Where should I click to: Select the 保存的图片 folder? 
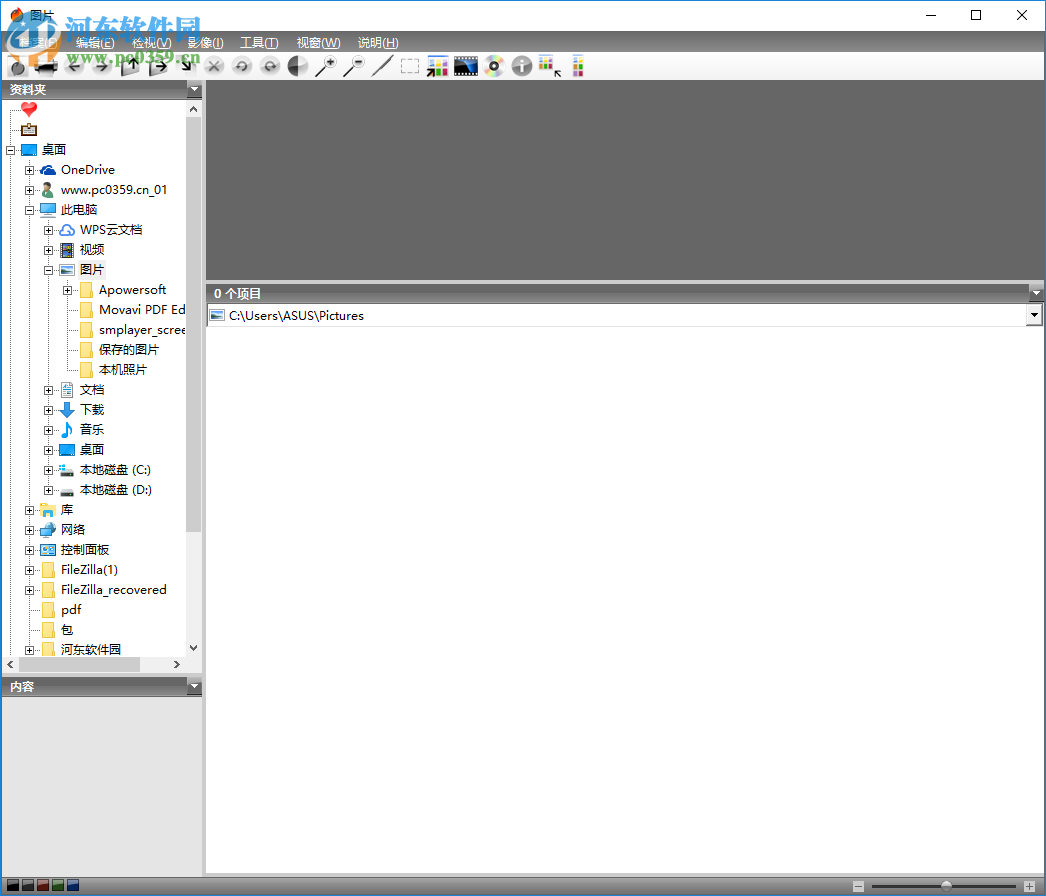coord(128,350)
